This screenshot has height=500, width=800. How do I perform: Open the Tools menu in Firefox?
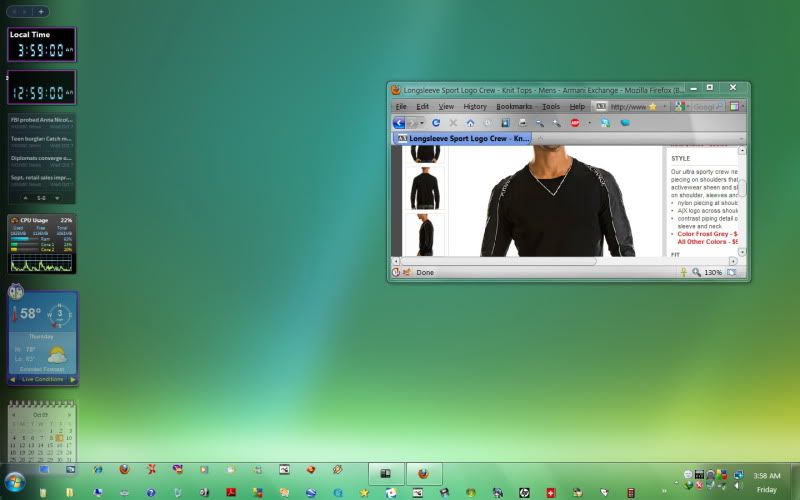(x=551, y=107)
